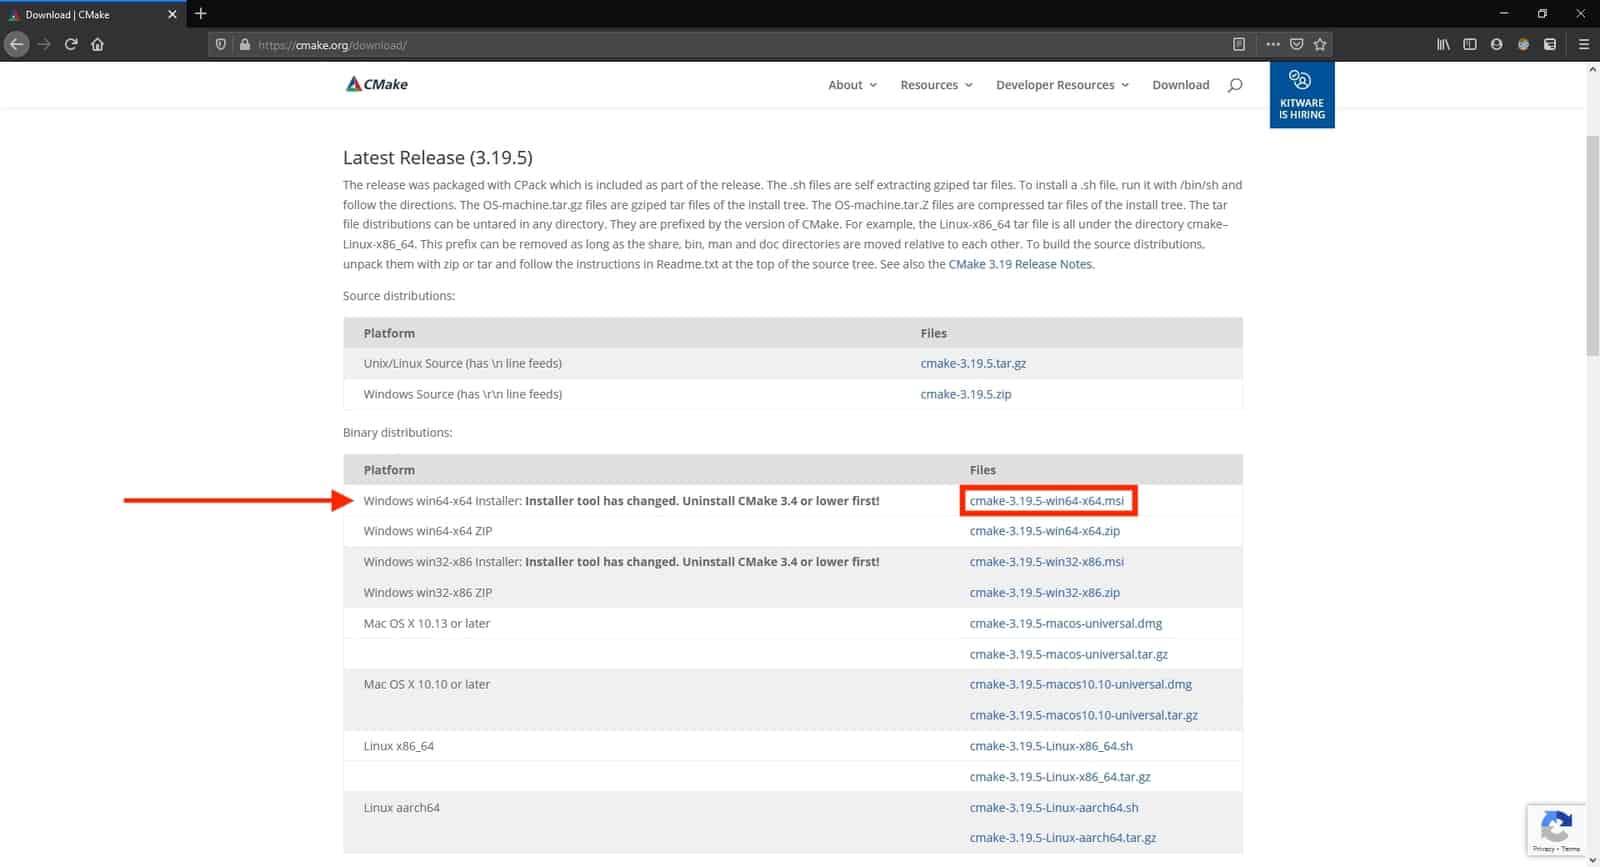Click the forward navigation arrow
1600x867 pixels.
point(44,44)
